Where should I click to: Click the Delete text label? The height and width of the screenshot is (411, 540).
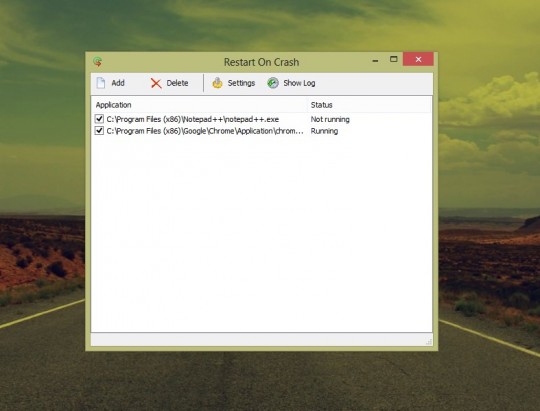tap(177, 83)
